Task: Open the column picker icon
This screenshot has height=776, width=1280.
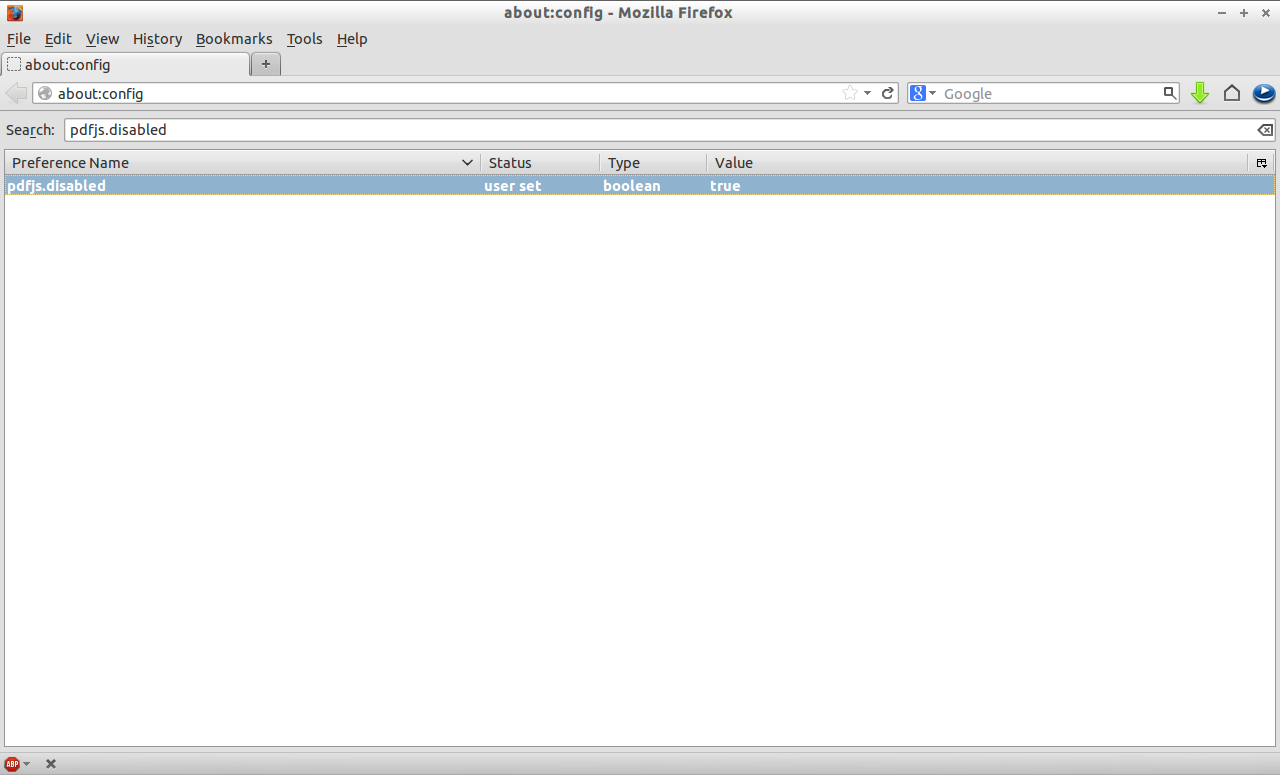Action: point(1261,163)
